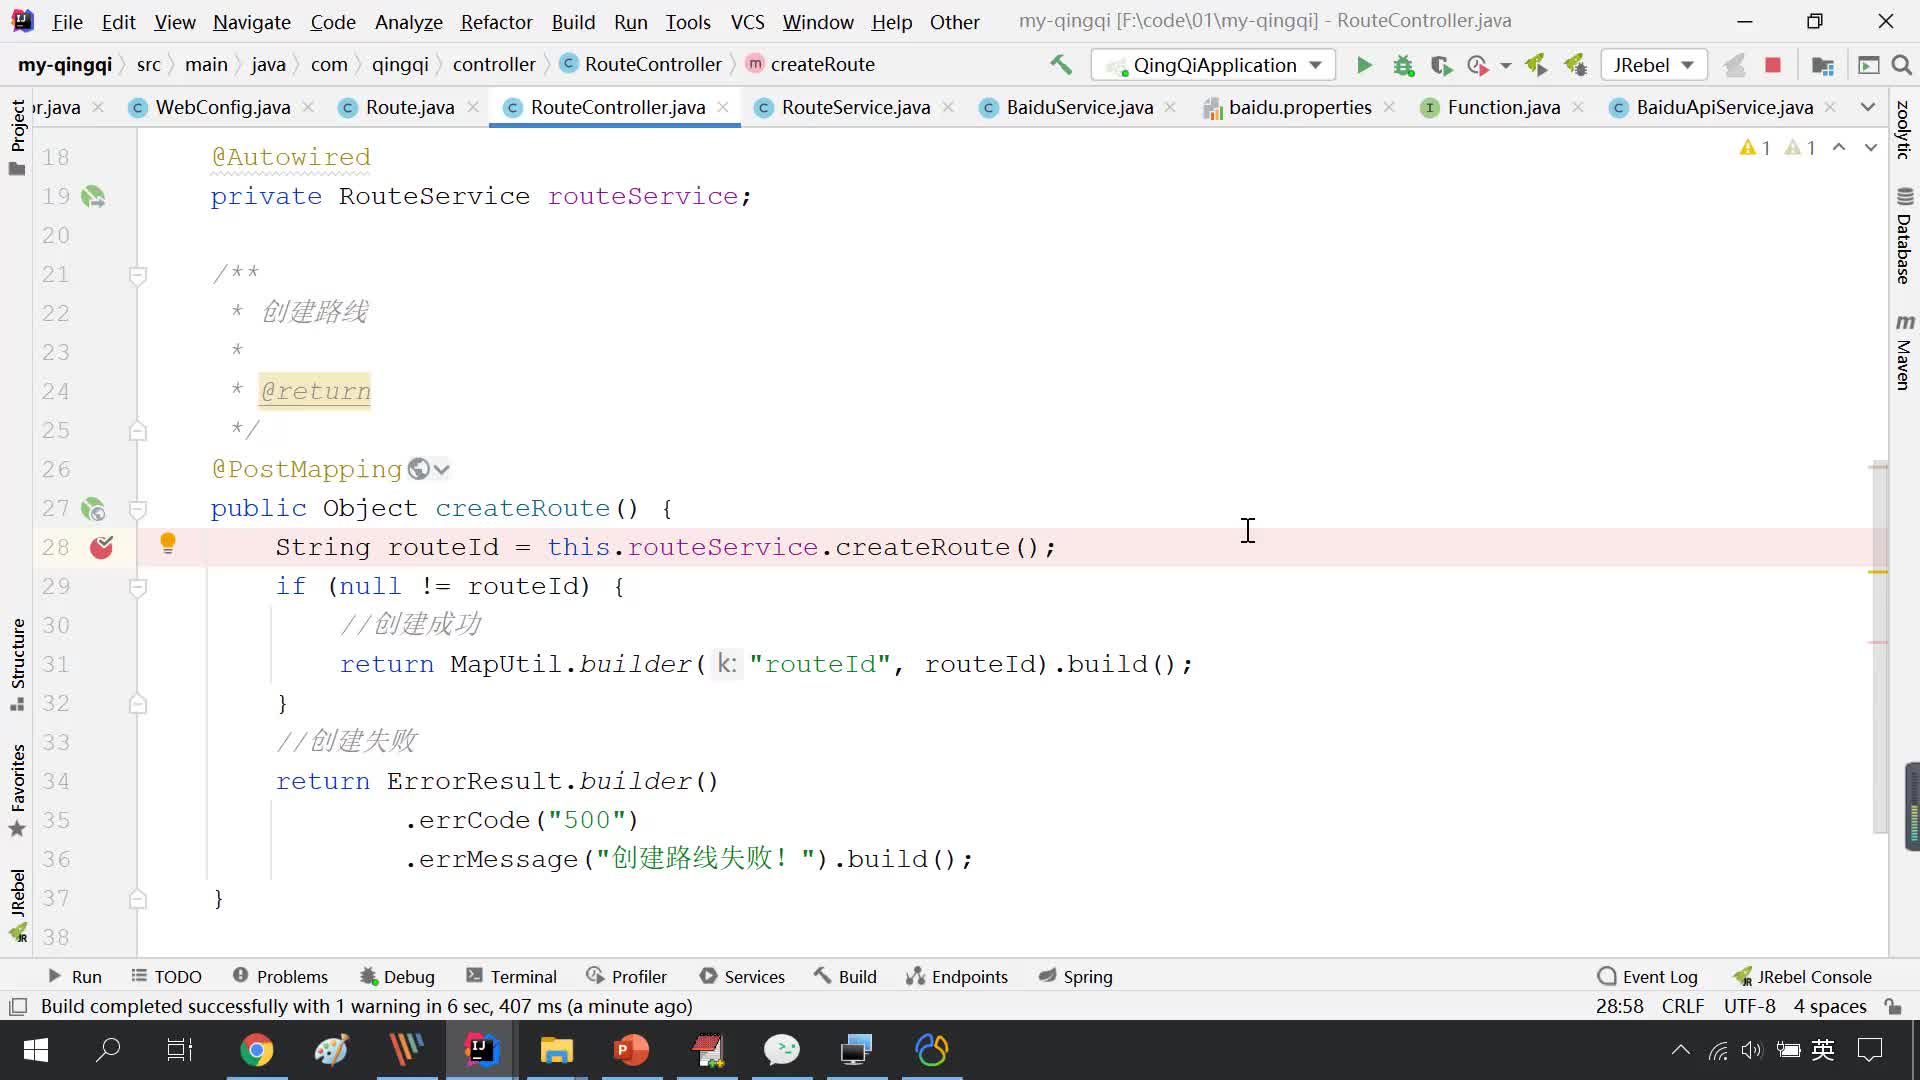The image size is (1920, 1080).
Task: Open JRebel Console panel
Action: coord(1803,977)
